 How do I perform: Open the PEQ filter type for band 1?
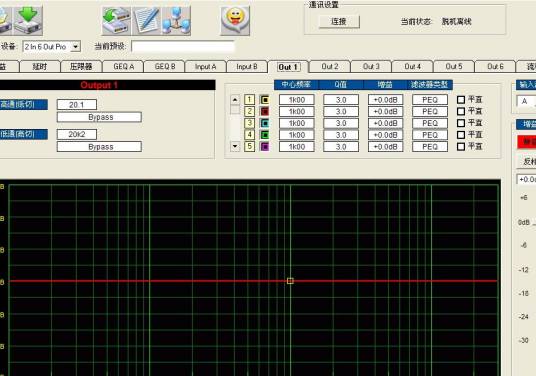430,100
